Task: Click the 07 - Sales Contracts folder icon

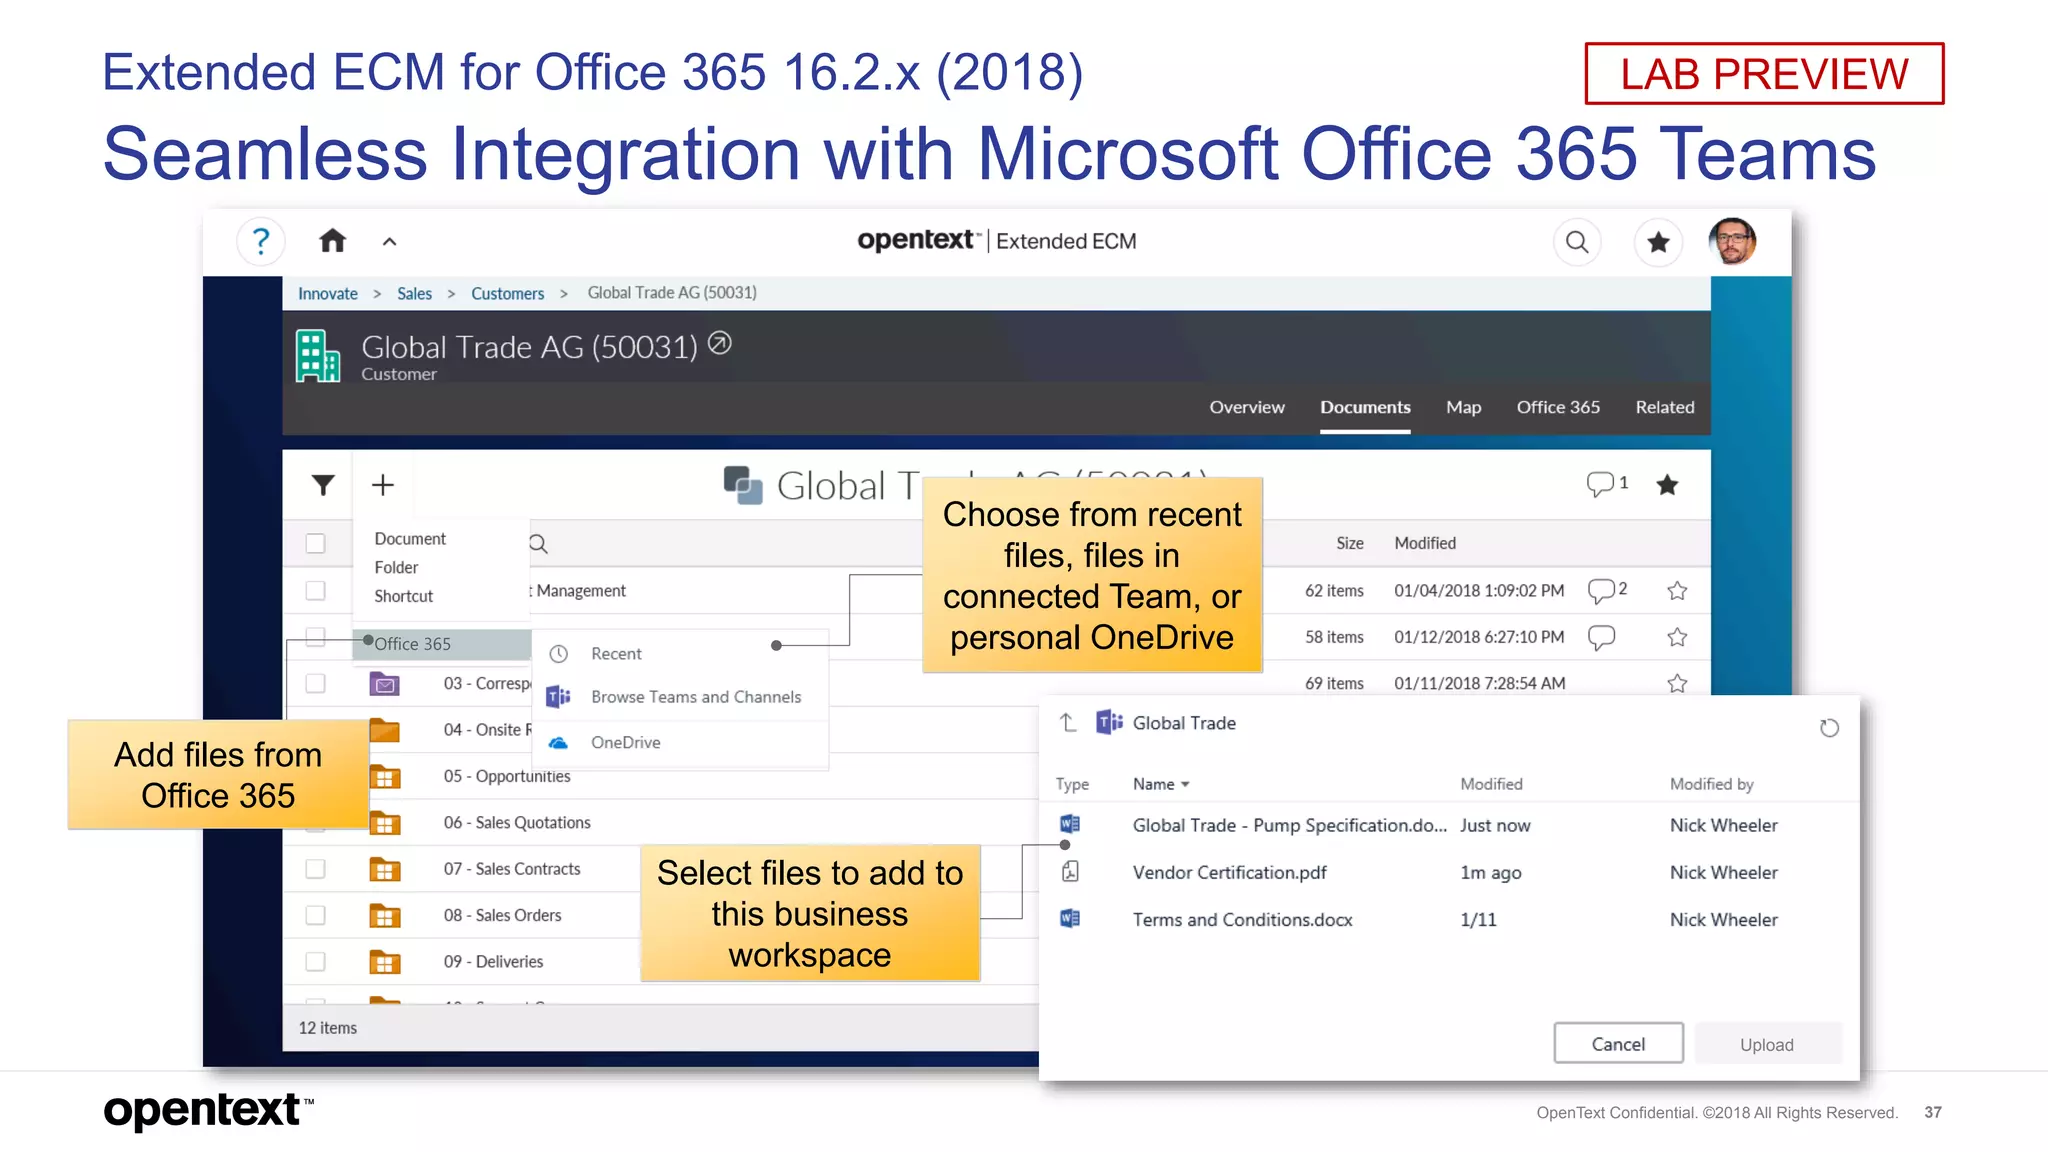Action: (385, 869)
